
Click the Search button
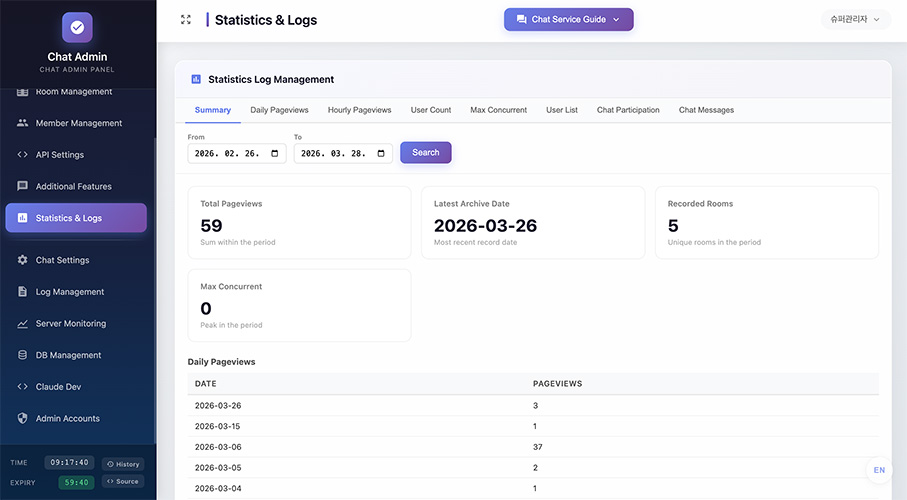click(x=426, y=152)
